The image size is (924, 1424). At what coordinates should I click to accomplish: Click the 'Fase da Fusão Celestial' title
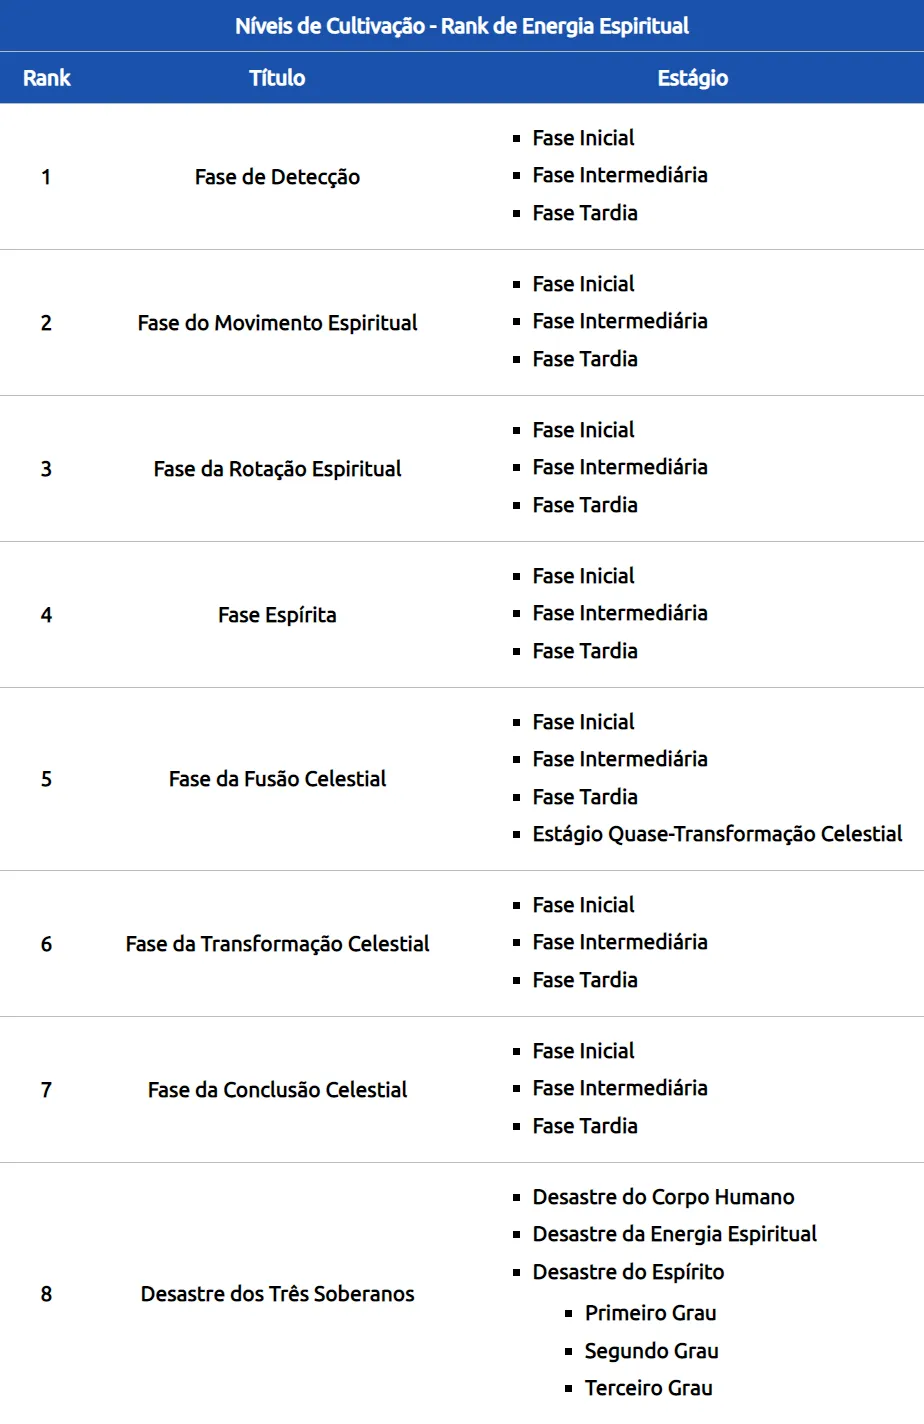pyautogui.click(x=277, y=779)
